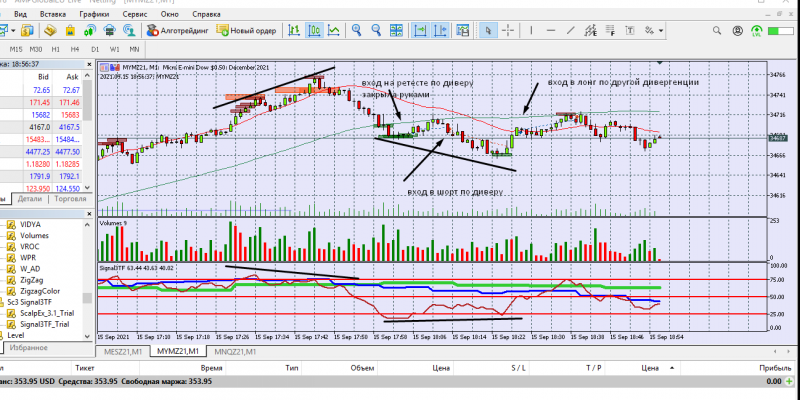Open the Вставка menu
The width and height of the screenshot is (800, 400).
click(x=53, y=14)
